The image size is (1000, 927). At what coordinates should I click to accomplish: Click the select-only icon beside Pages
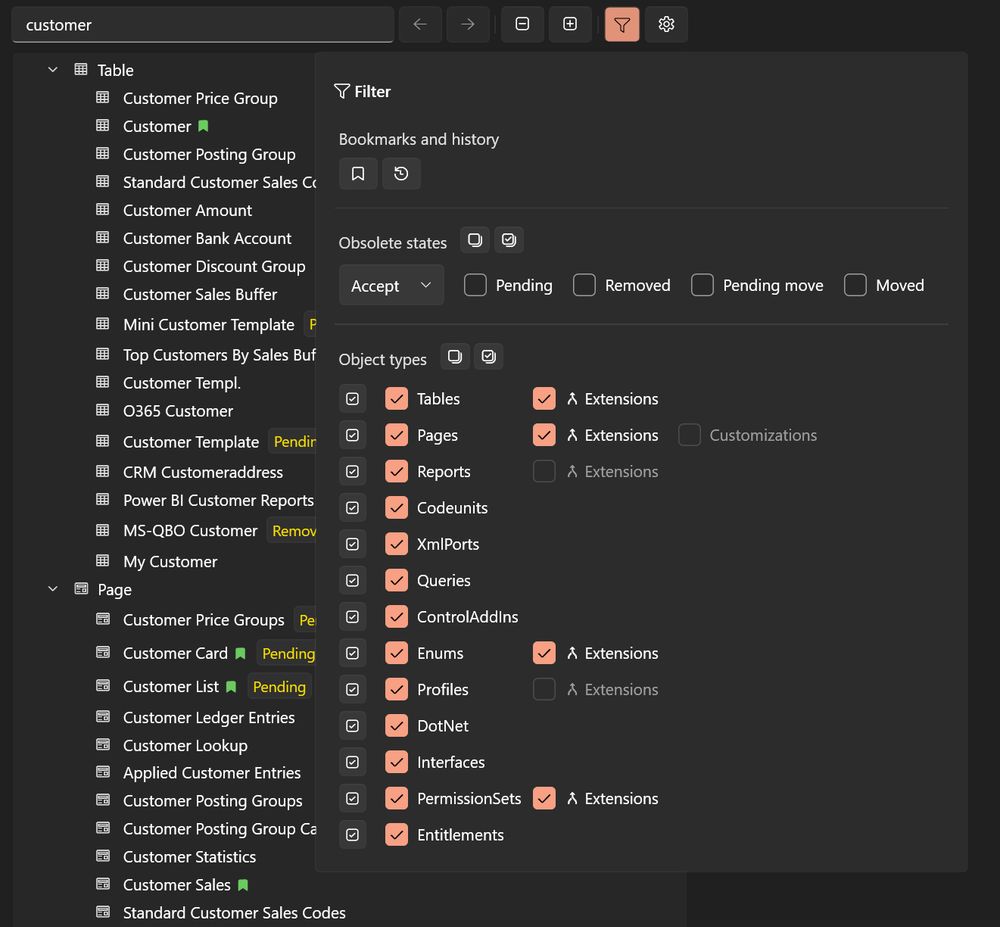(352, 435)
